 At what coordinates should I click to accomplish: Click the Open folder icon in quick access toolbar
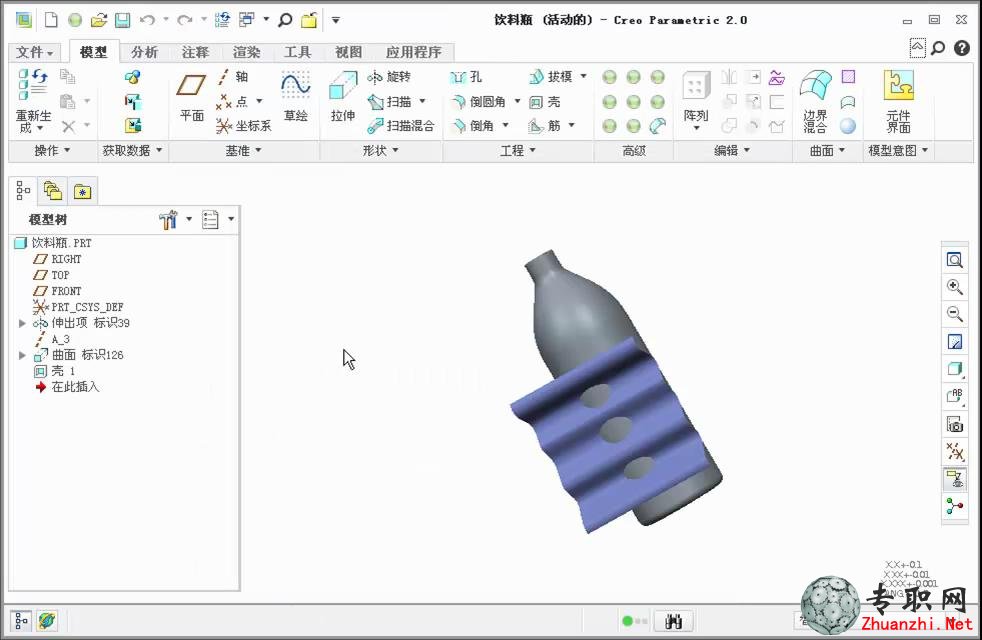click(98, 20)
